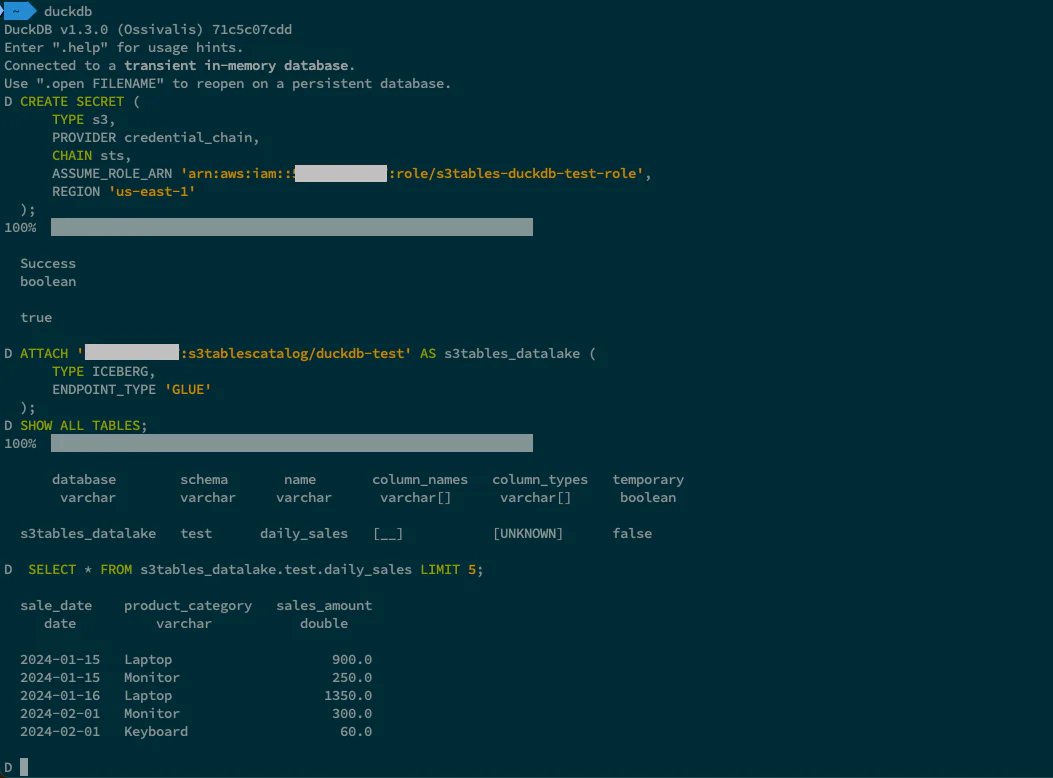This screenshot has height=778, width=1053.
Task: Click 'TYPE s3,' line
Action: point(84,119)
